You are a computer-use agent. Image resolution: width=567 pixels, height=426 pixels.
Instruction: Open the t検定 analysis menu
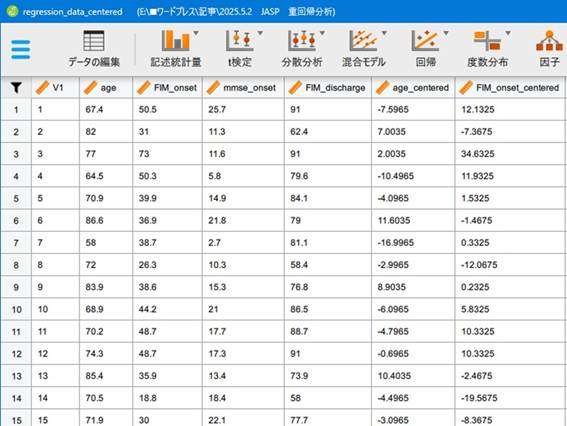point(239,49)
